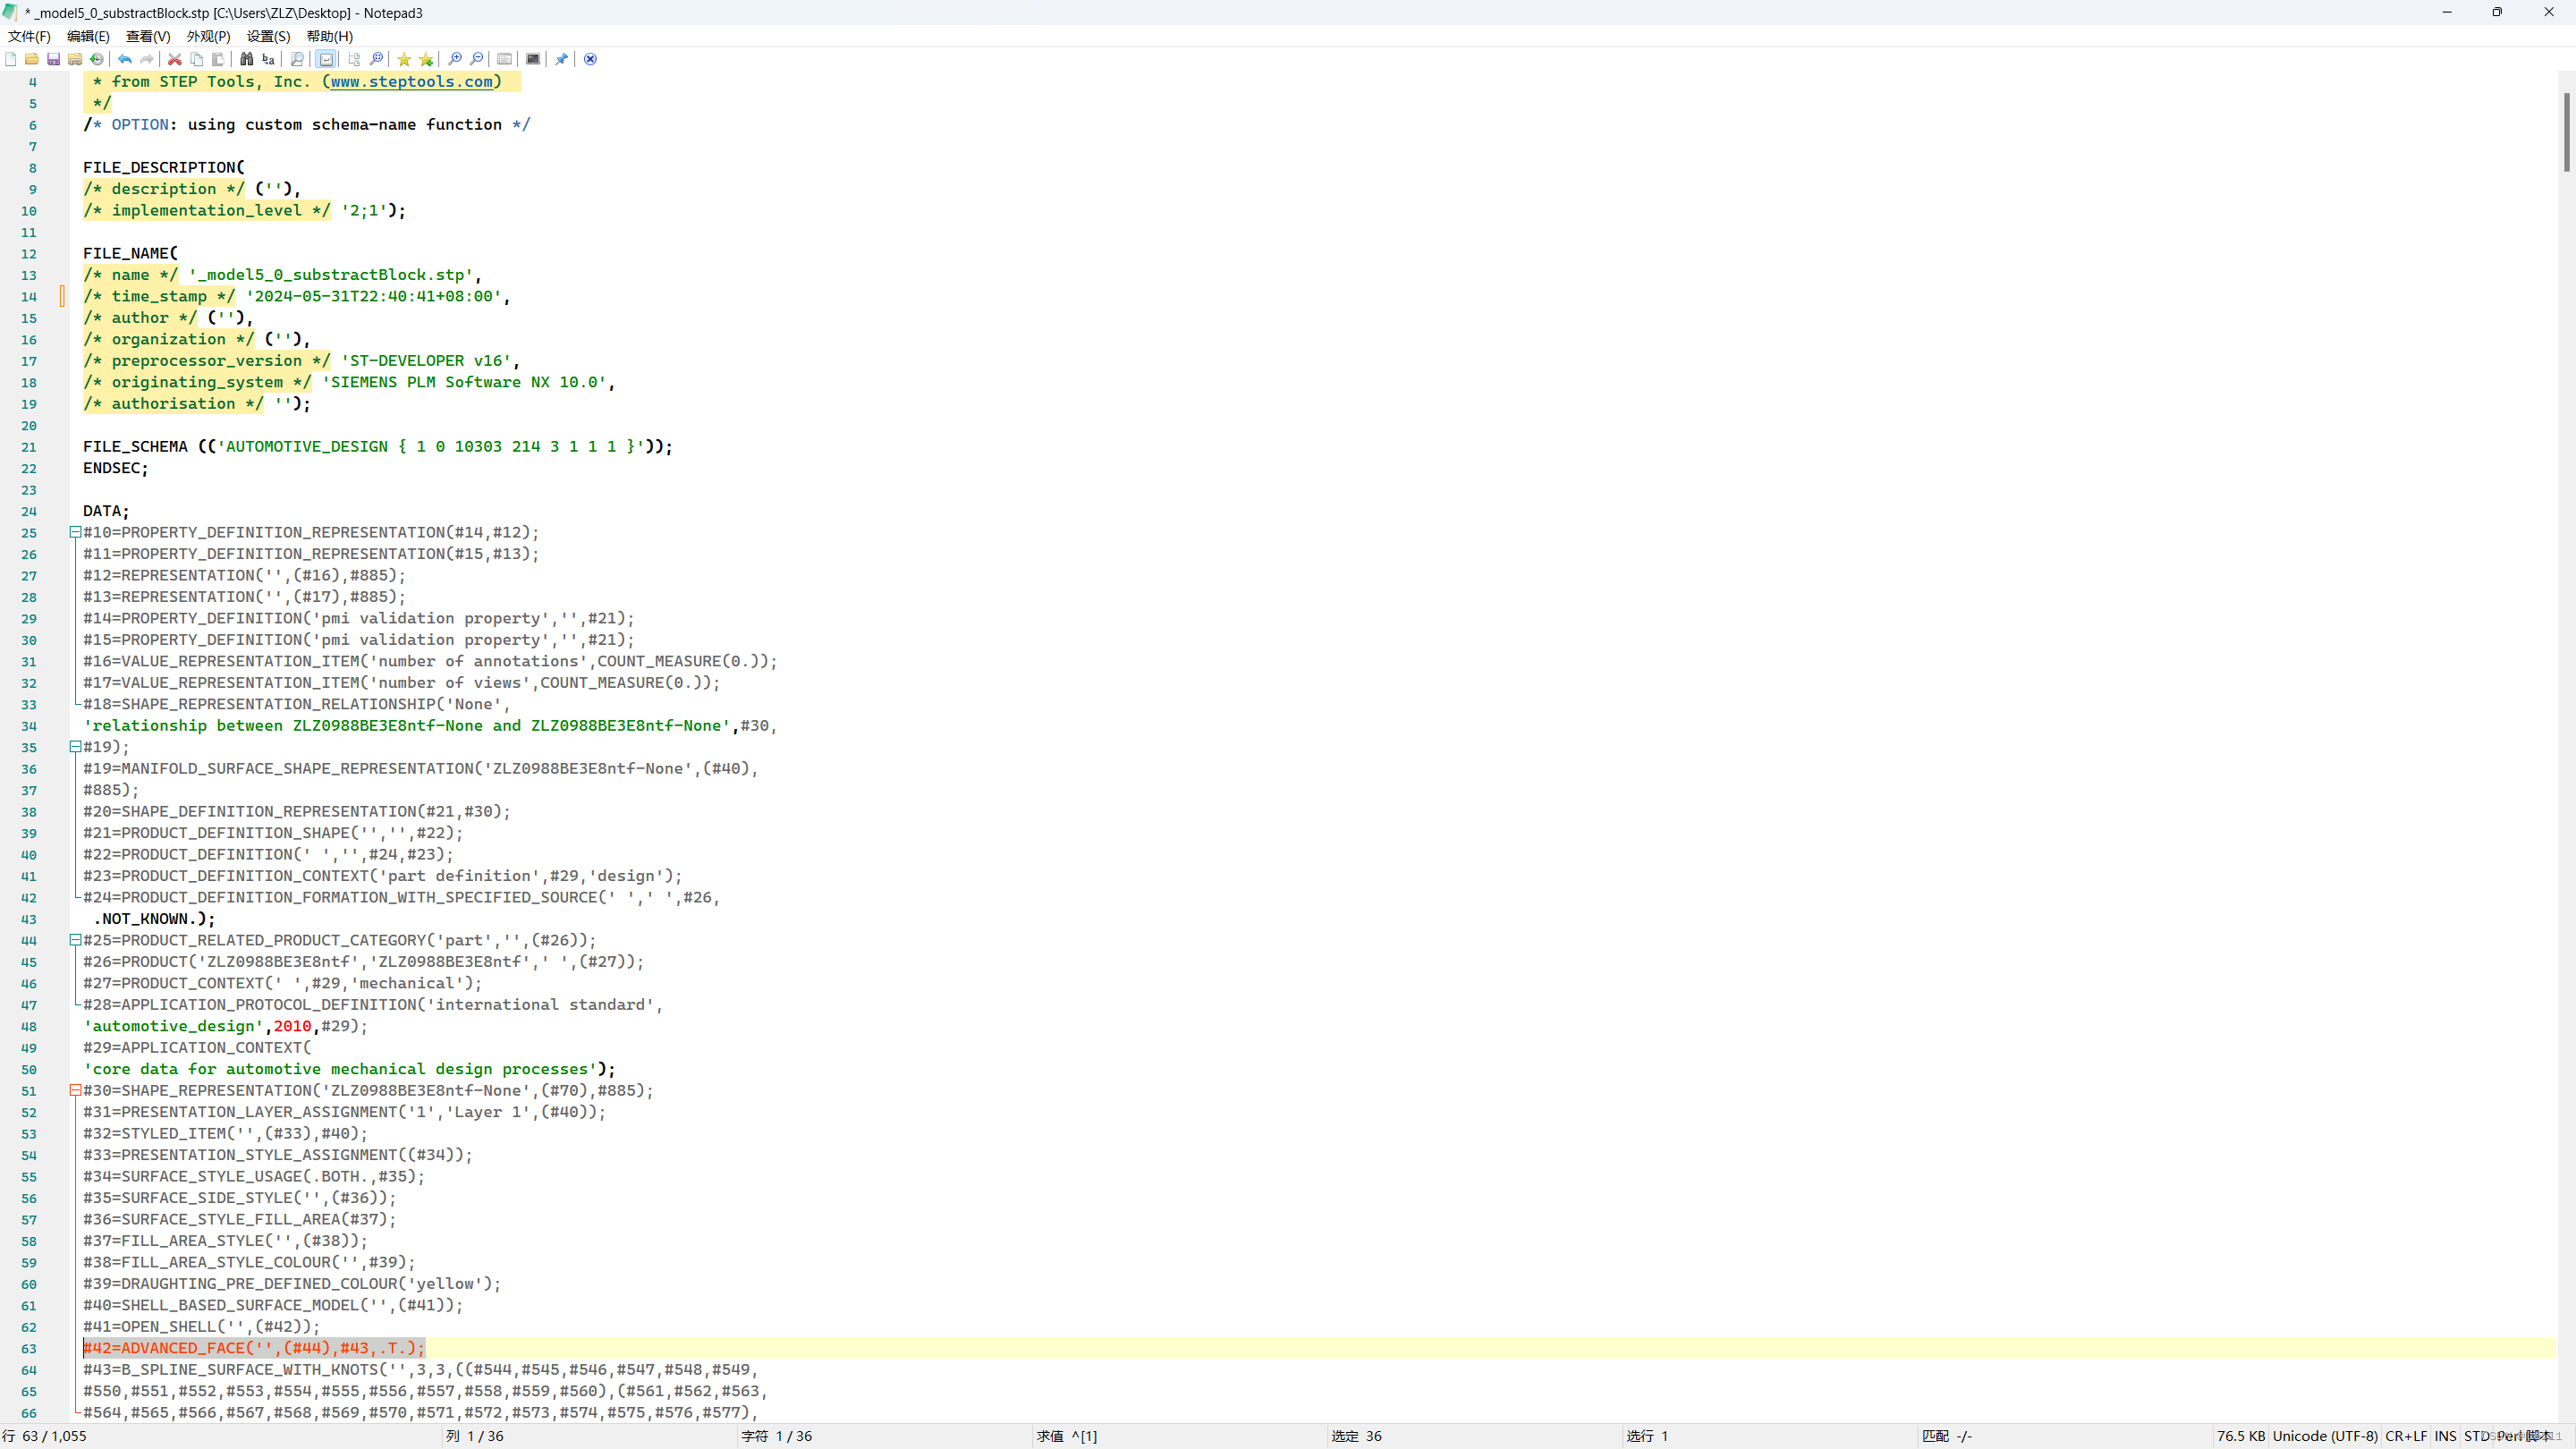This screenshot has width=2576, height=1449.
Task: Collapse the fold at line 25
Action: point(75,532)
